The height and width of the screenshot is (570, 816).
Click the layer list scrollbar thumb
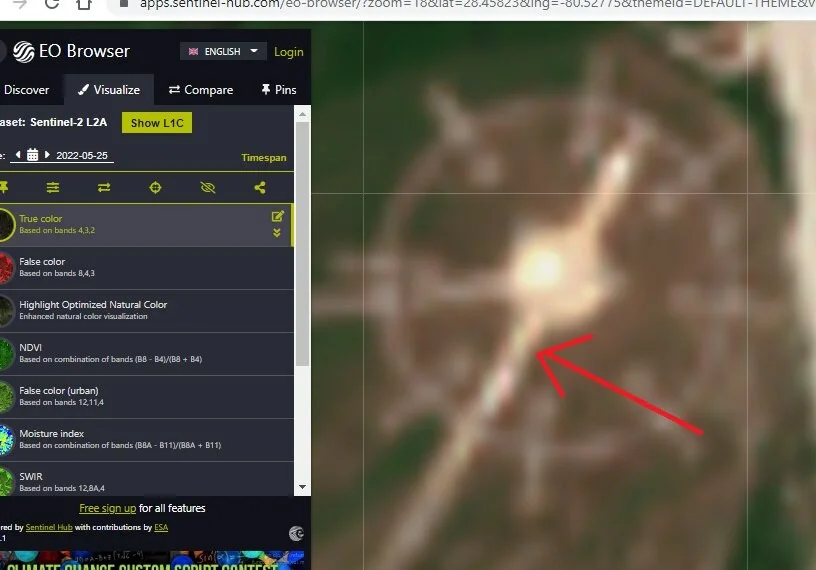[302, 244]
